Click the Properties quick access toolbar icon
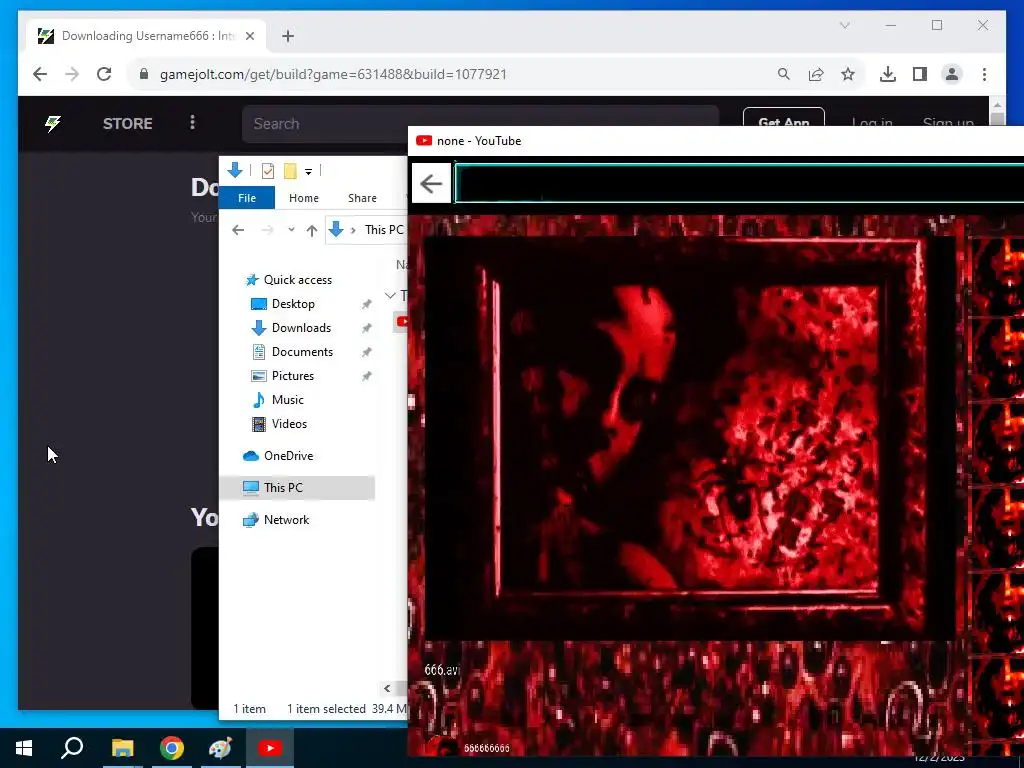Viewport: 1024px width, 768px height. 268,171
